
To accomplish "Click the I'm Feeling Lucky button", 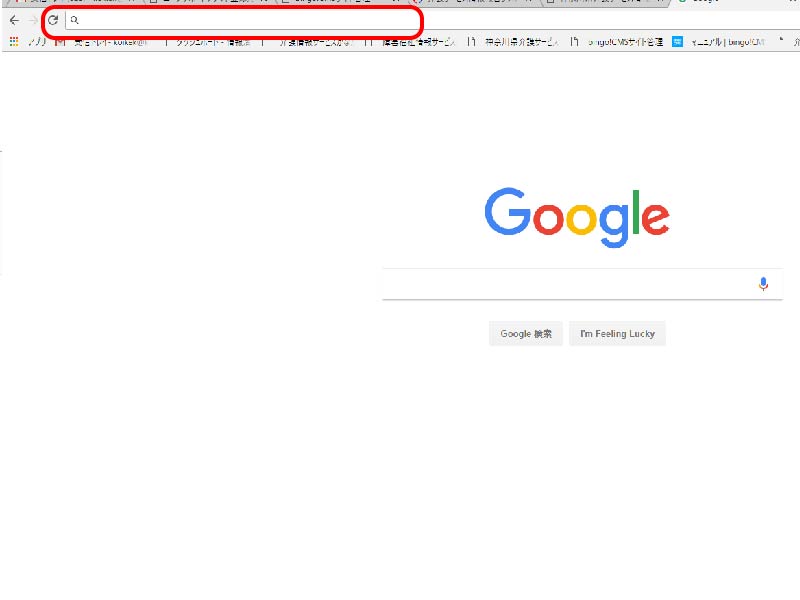I will click(617, 334).
